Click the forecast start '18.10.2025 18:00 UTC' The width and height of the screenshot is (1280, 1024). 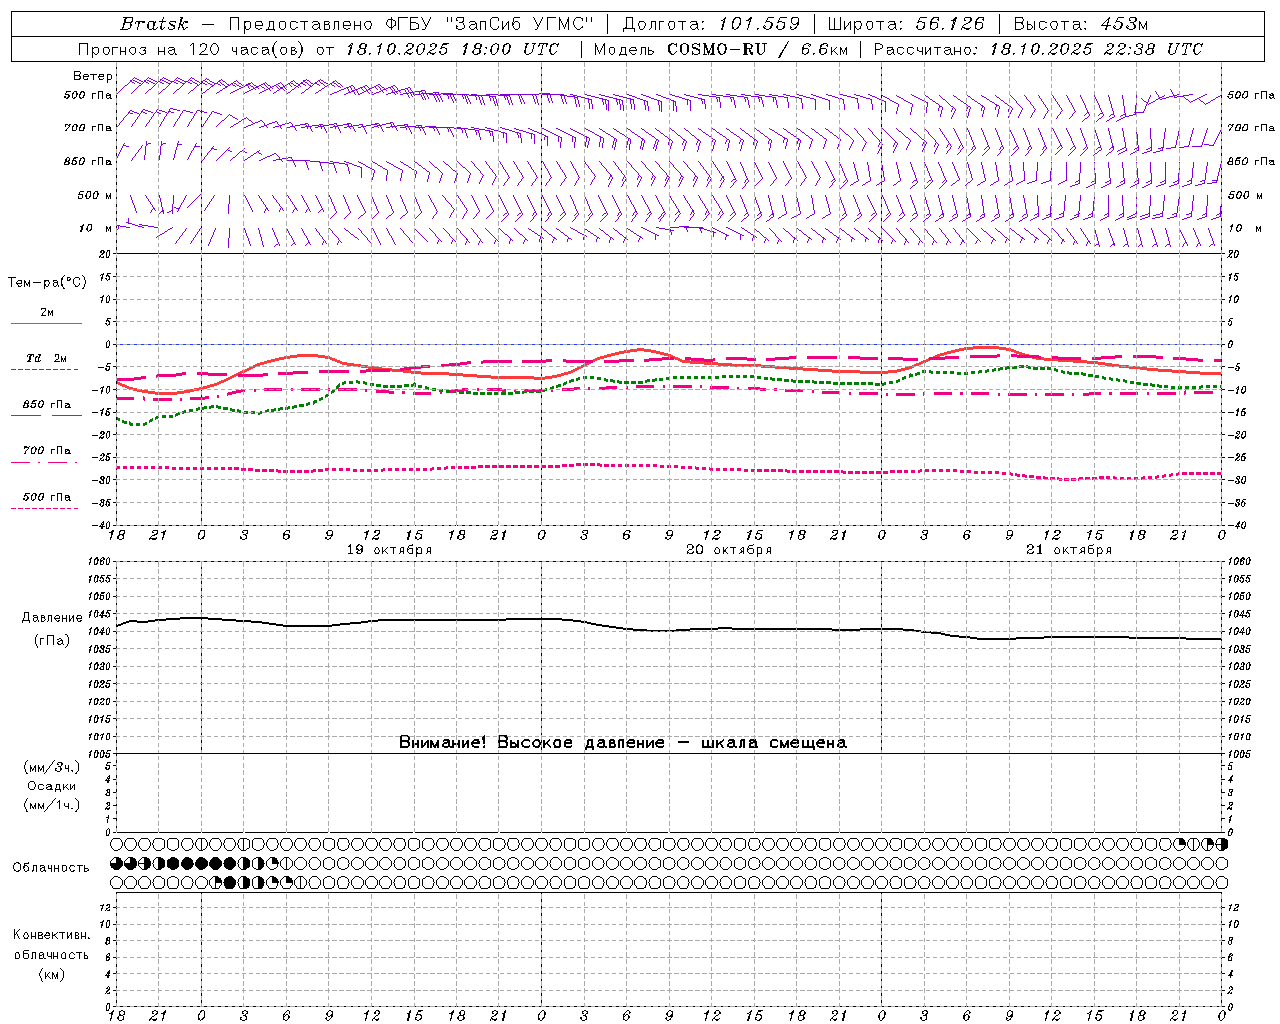(452, 49)
